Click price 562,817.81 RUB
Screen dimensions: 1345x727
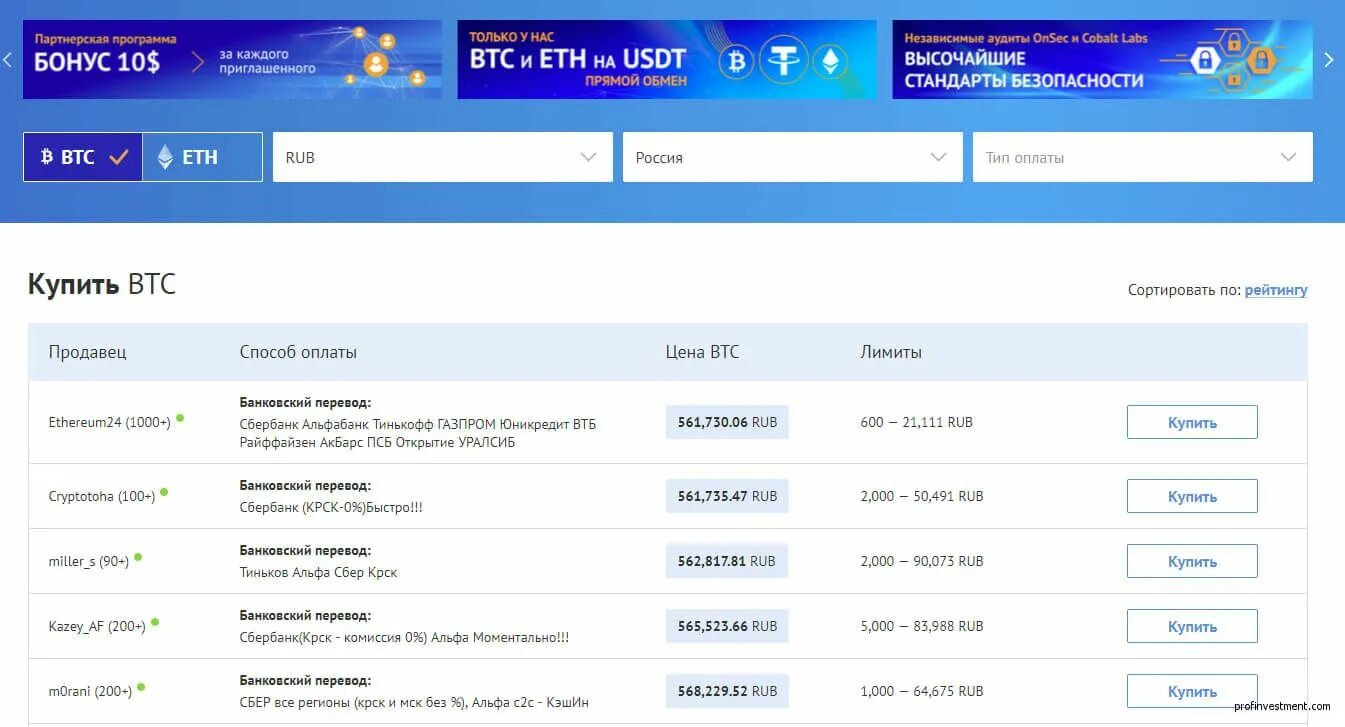click(x=727, y=561)
